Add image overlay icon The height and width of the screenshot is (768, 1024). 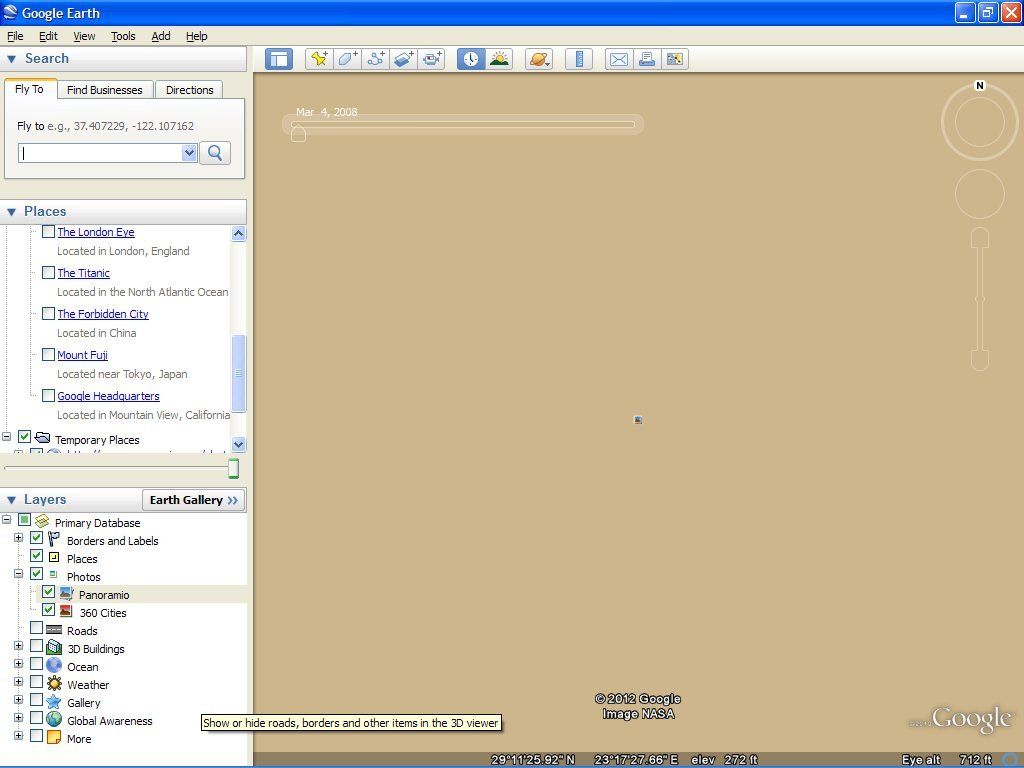pyautogui.click(x=403, y=59)
